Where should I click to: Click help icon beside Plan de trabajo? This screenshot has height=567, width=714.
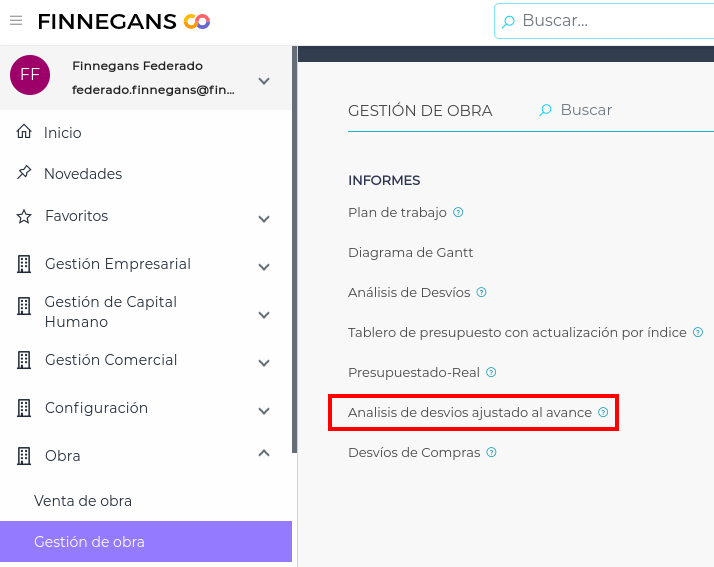[458, 212]
